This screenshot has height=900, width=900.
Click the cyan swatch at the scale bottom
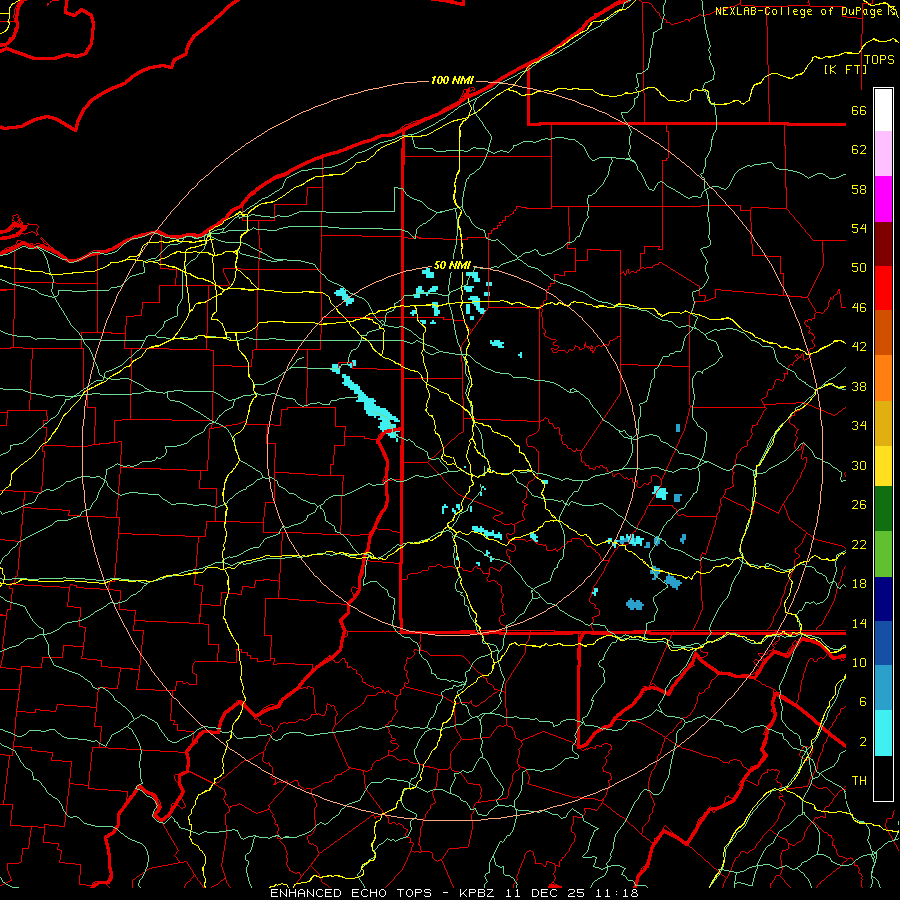883,733
